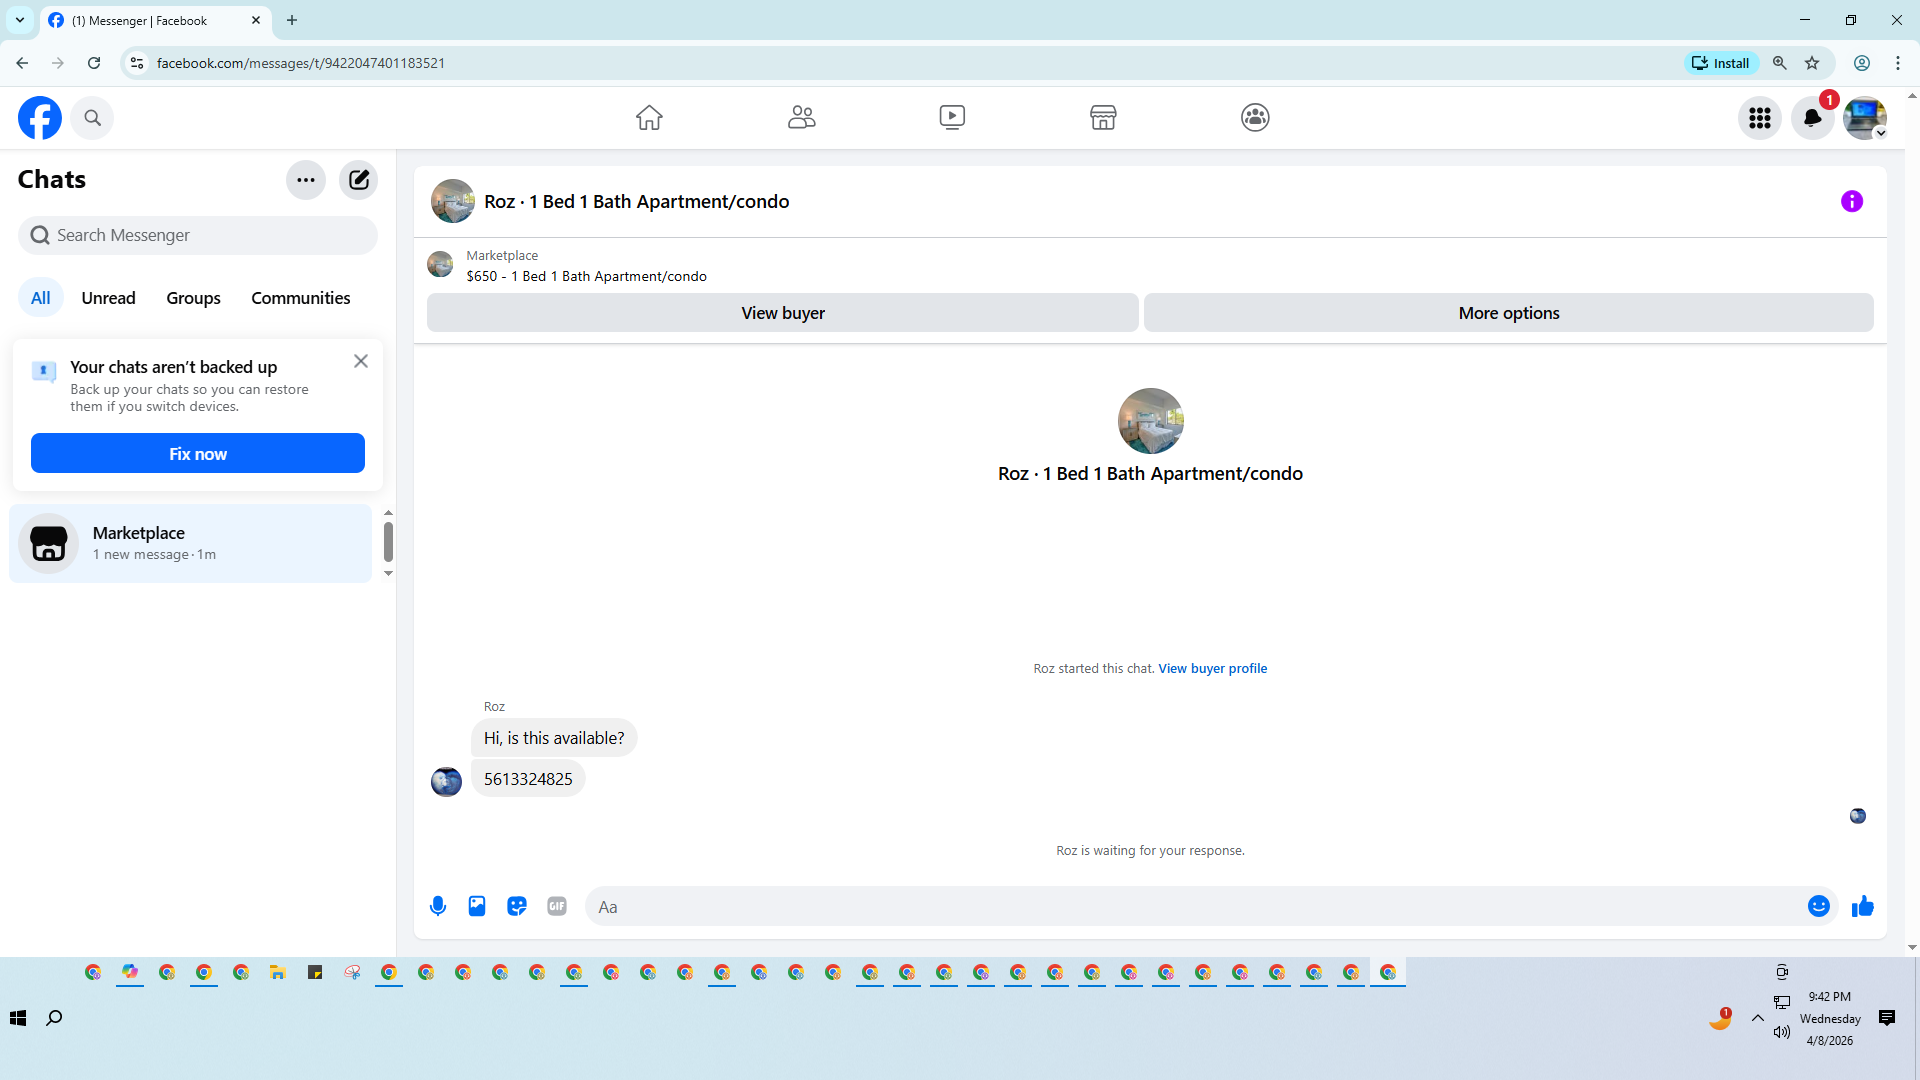Dismiss the chats backup notice
This screenshot has height=1080, width=1920.
361,361
